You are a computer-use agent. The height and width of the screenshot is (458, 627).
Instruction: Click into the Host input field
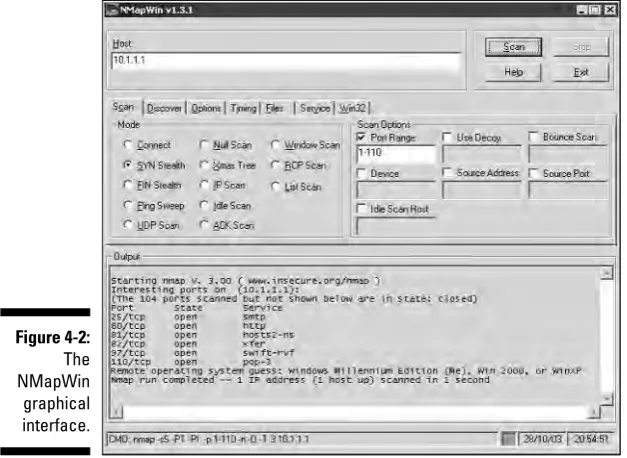tap(286, 61)
